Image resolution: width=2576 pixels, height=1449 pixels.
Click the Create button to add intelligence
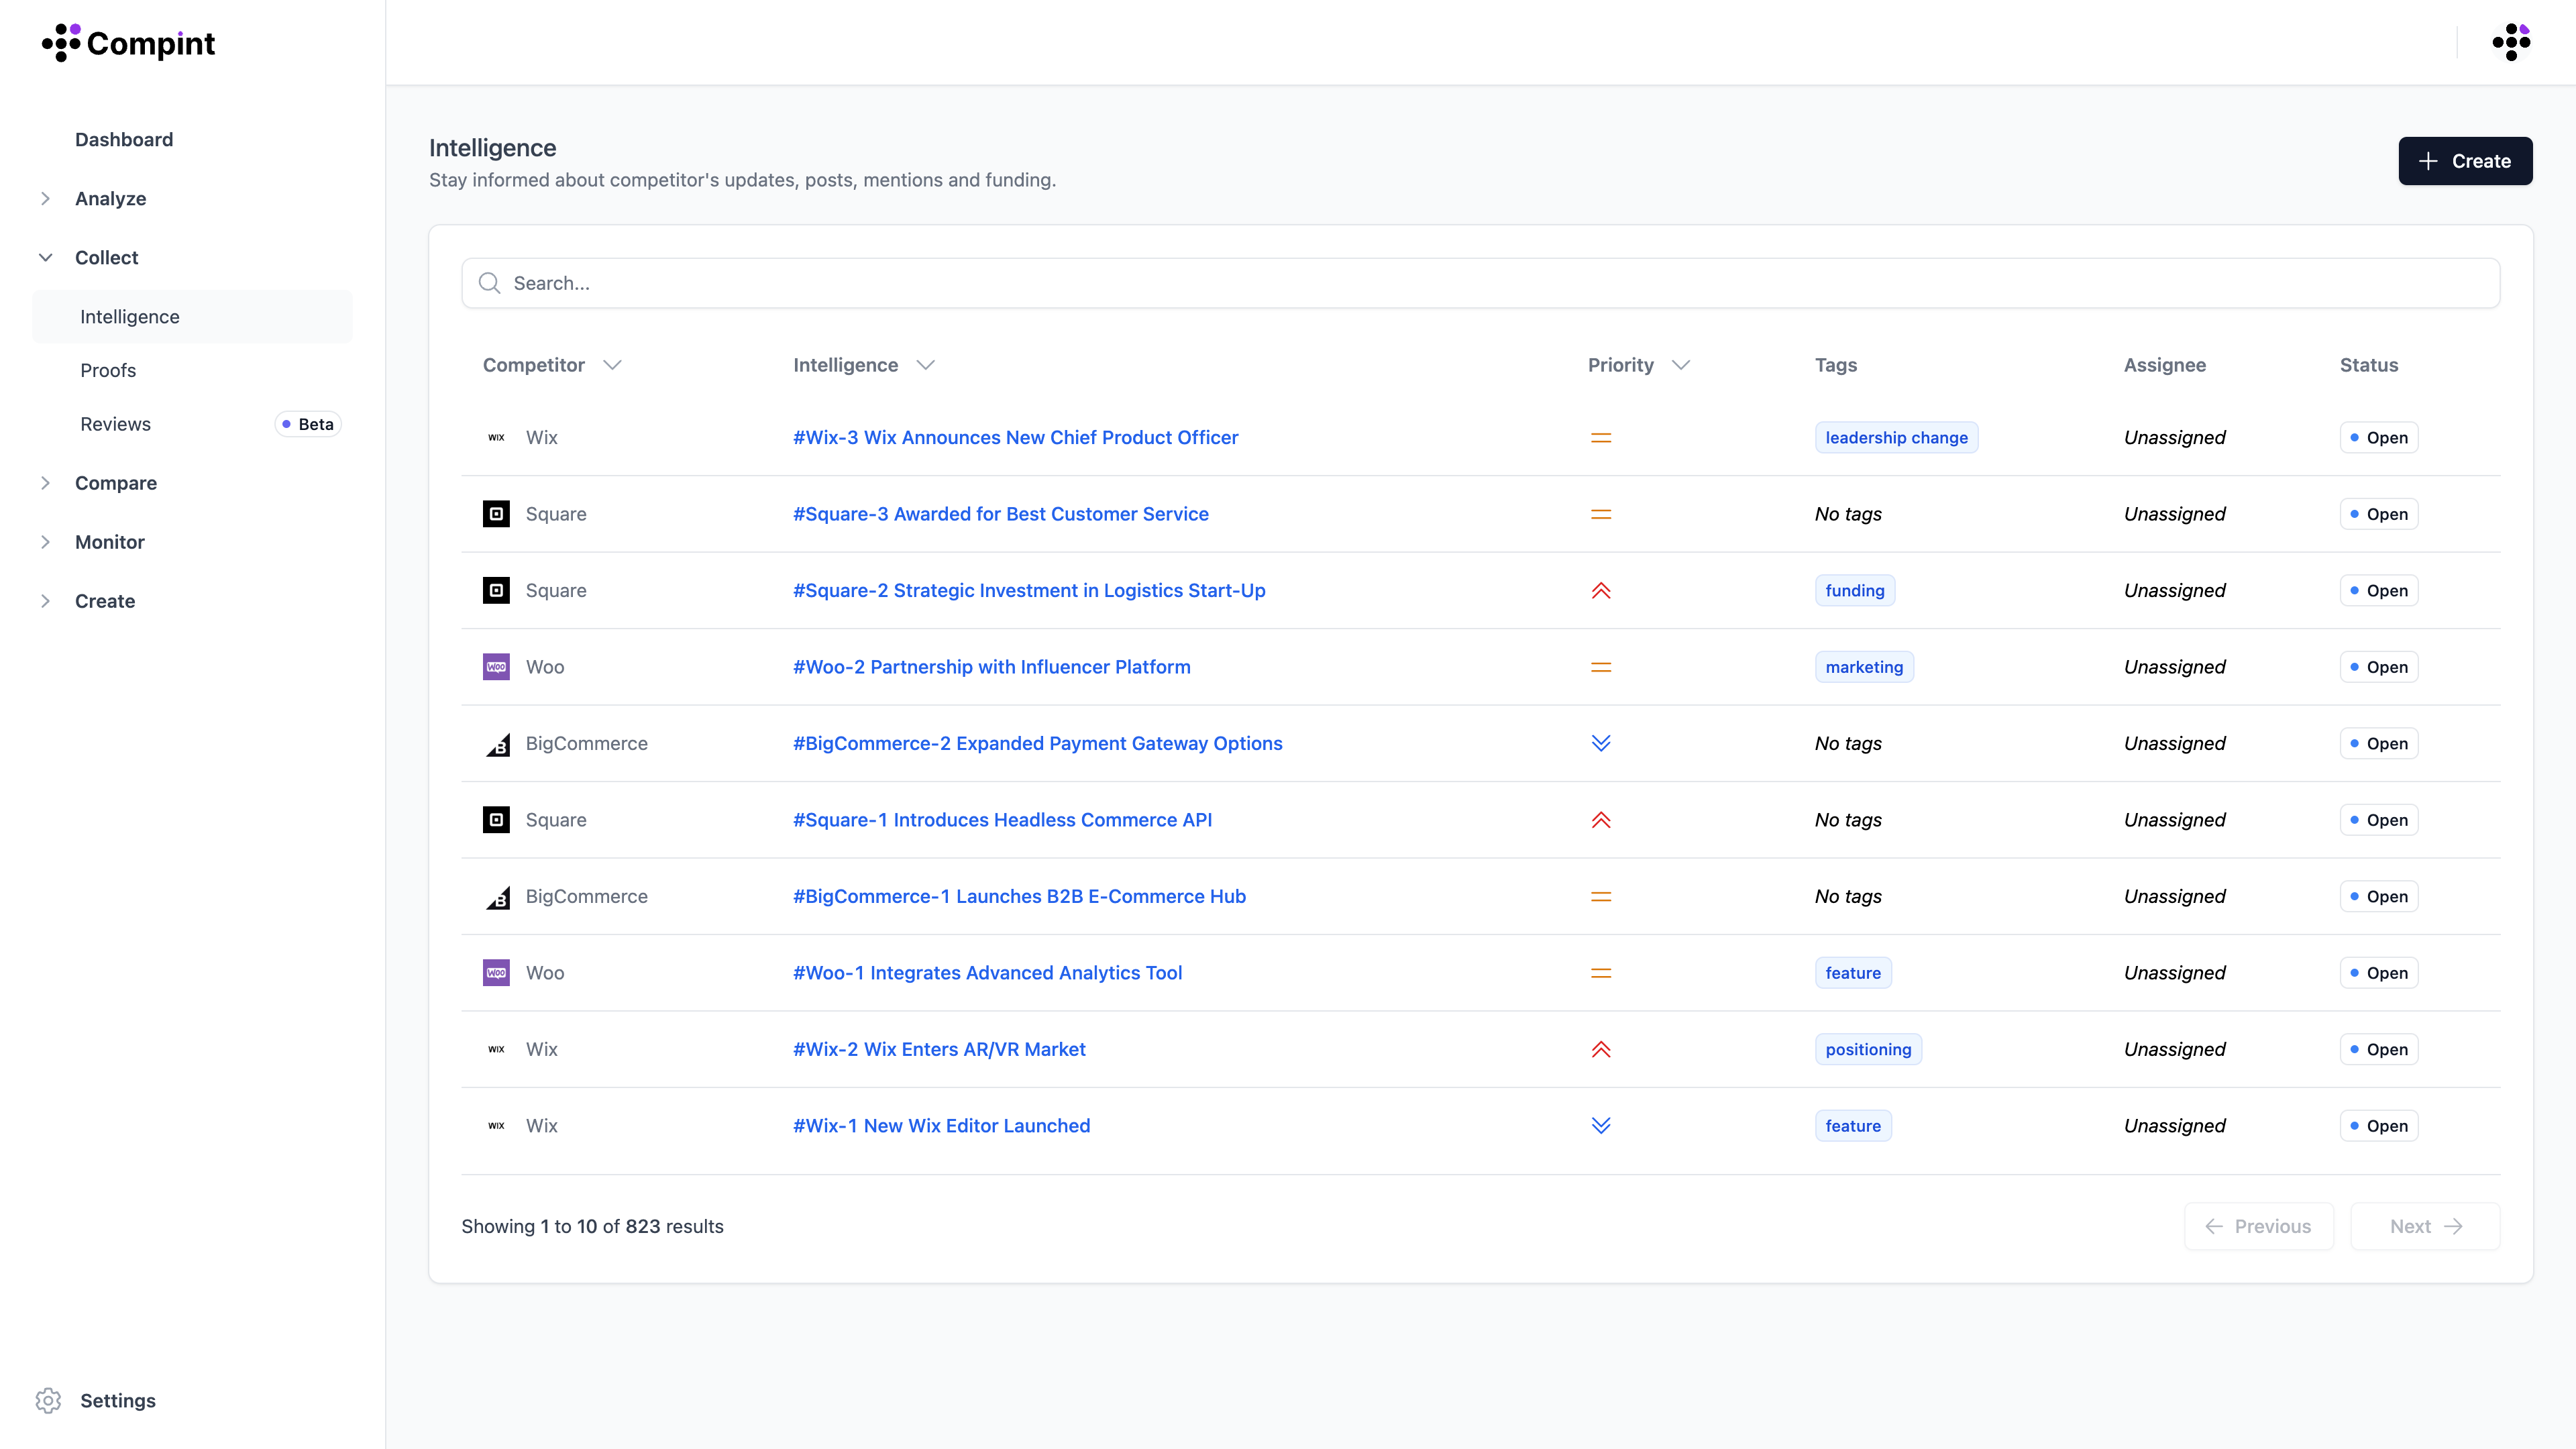(x=2464, y=161)
